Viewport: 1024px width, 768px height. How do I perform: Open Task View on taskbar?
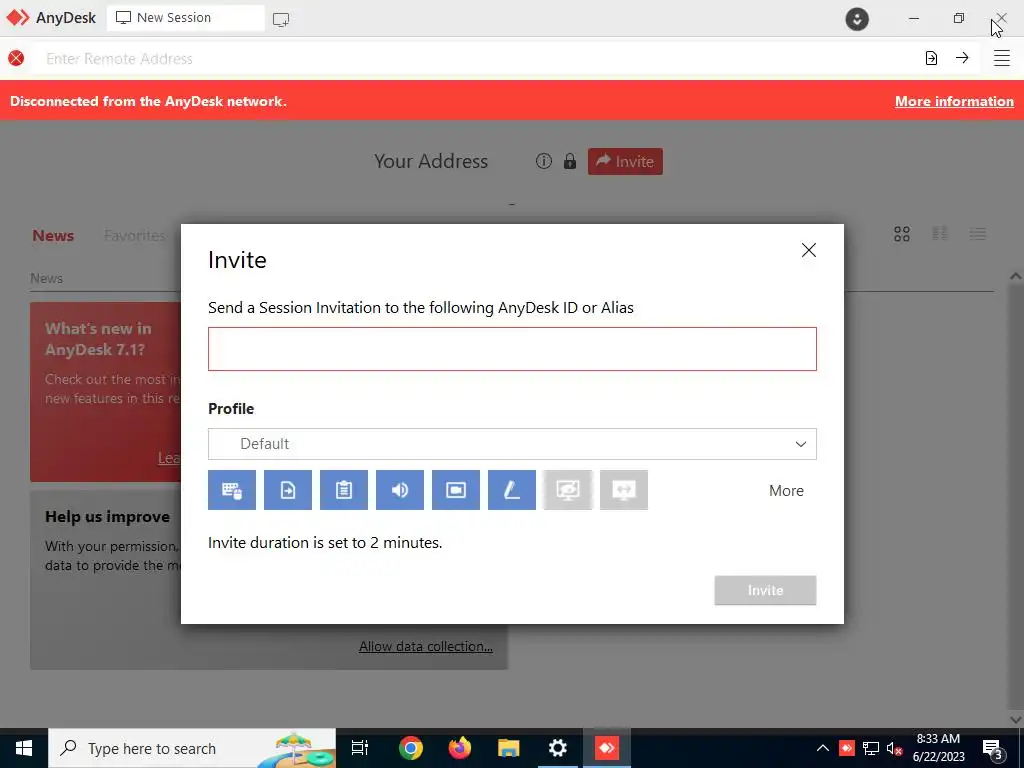[360, 748]
